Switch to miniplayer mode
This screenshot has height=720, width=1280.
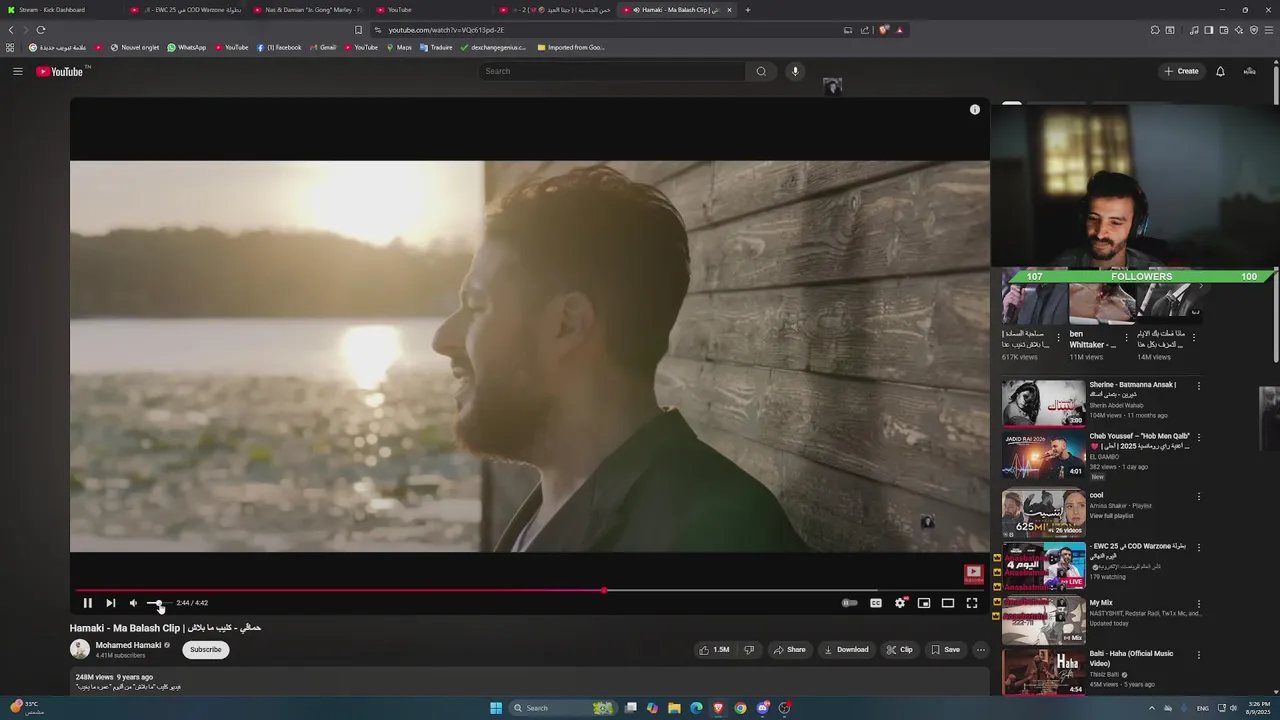coord(924,603)
